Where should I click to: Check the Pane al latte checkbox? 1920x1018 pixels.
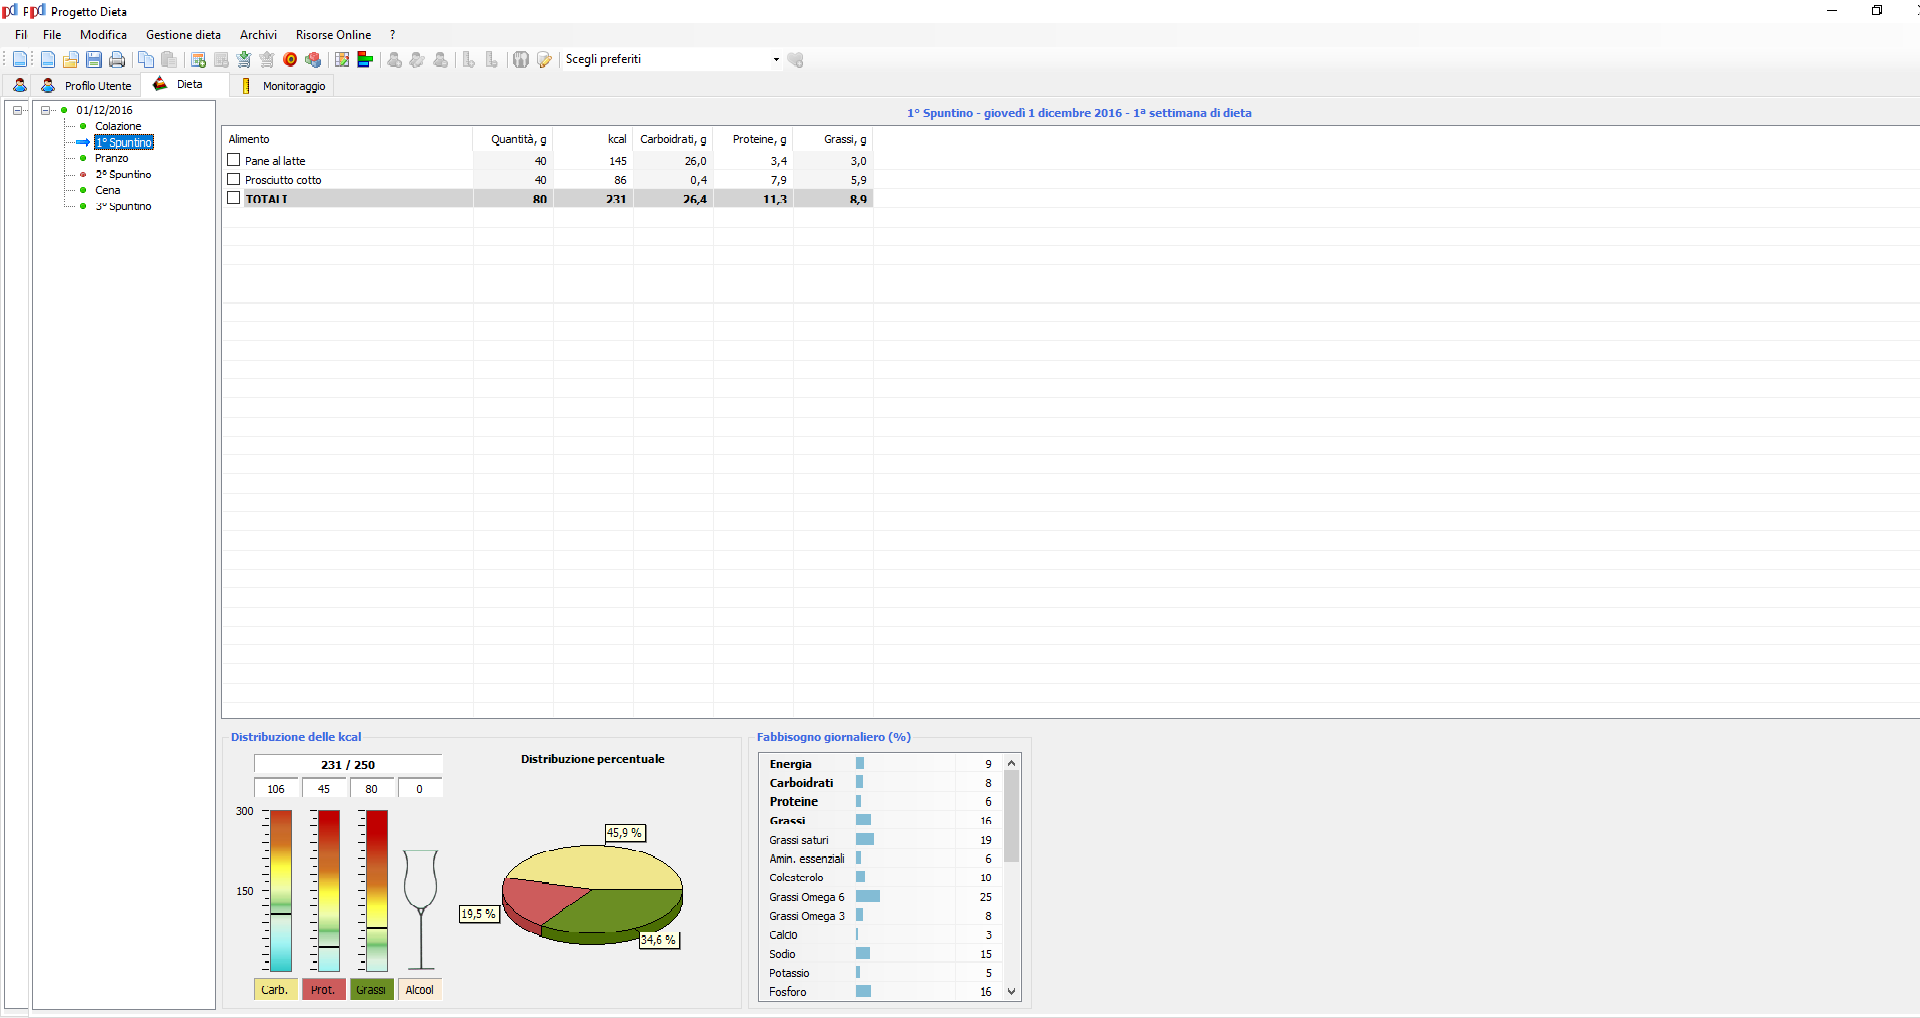point(234,160)
